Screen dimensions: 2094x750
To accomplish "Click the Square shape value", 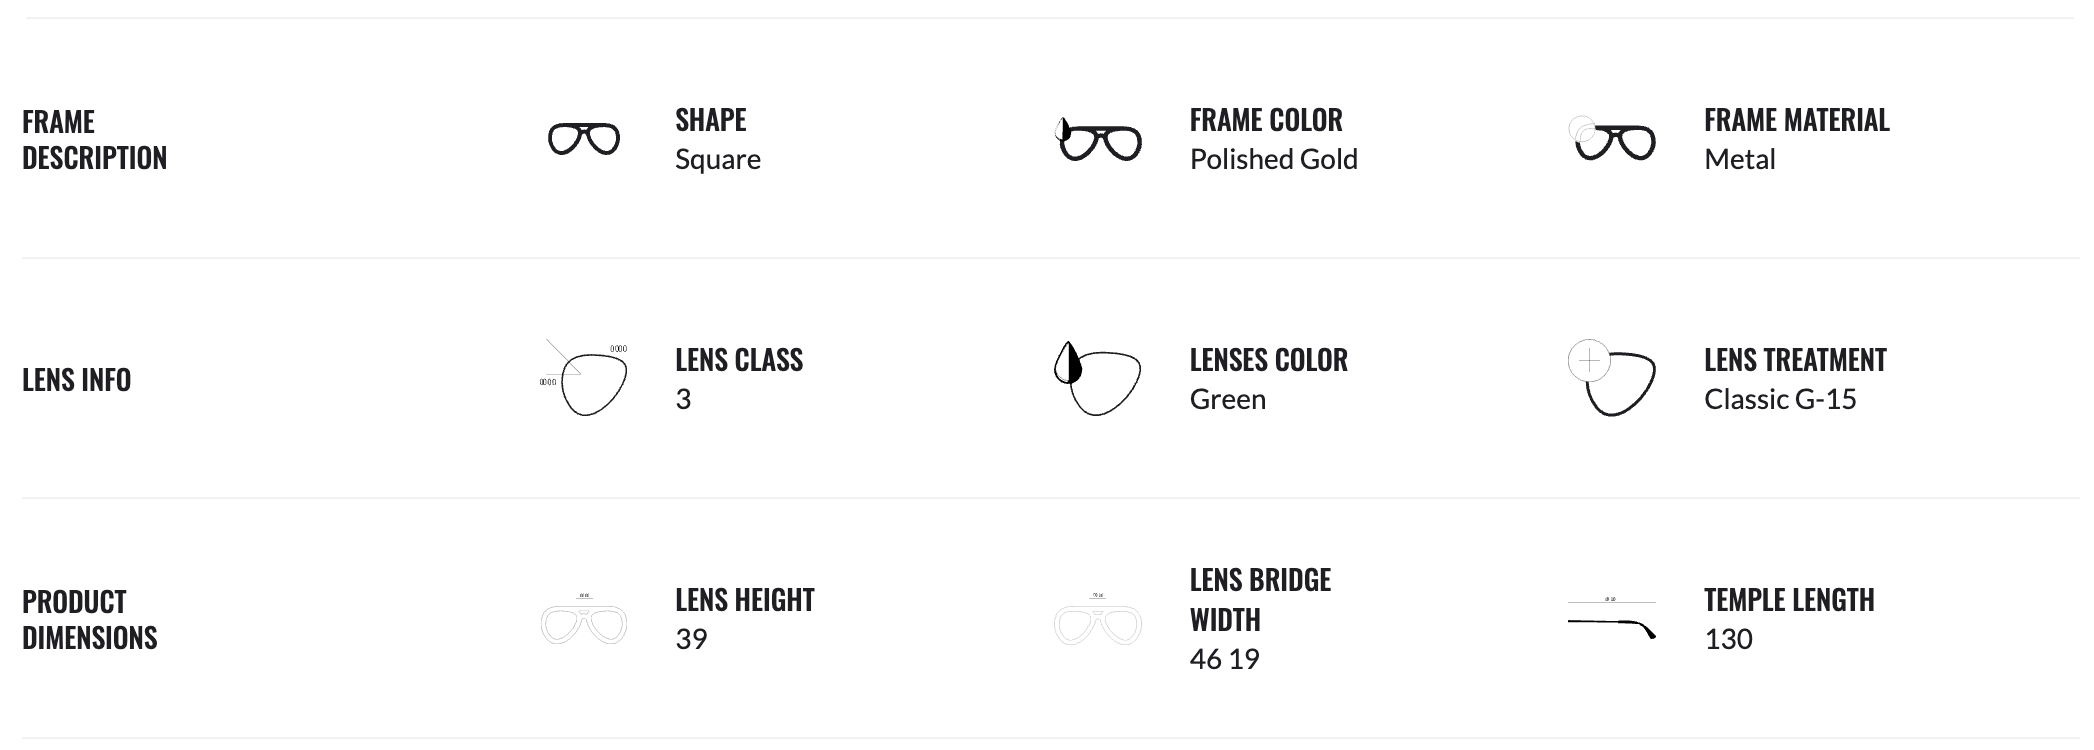I will pos(717,159).
